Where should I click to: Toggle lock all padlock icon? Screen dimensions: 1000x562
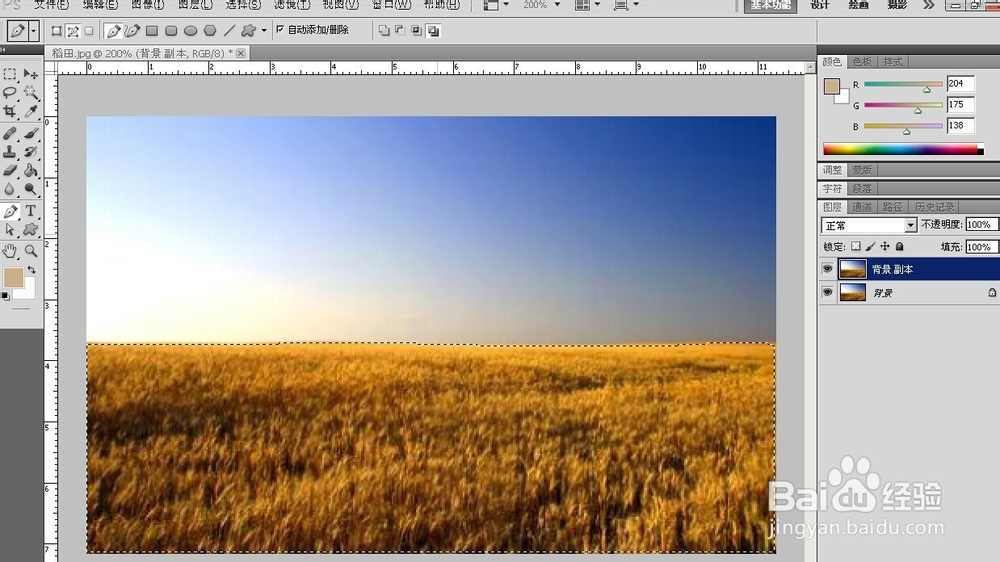point(900,246)
